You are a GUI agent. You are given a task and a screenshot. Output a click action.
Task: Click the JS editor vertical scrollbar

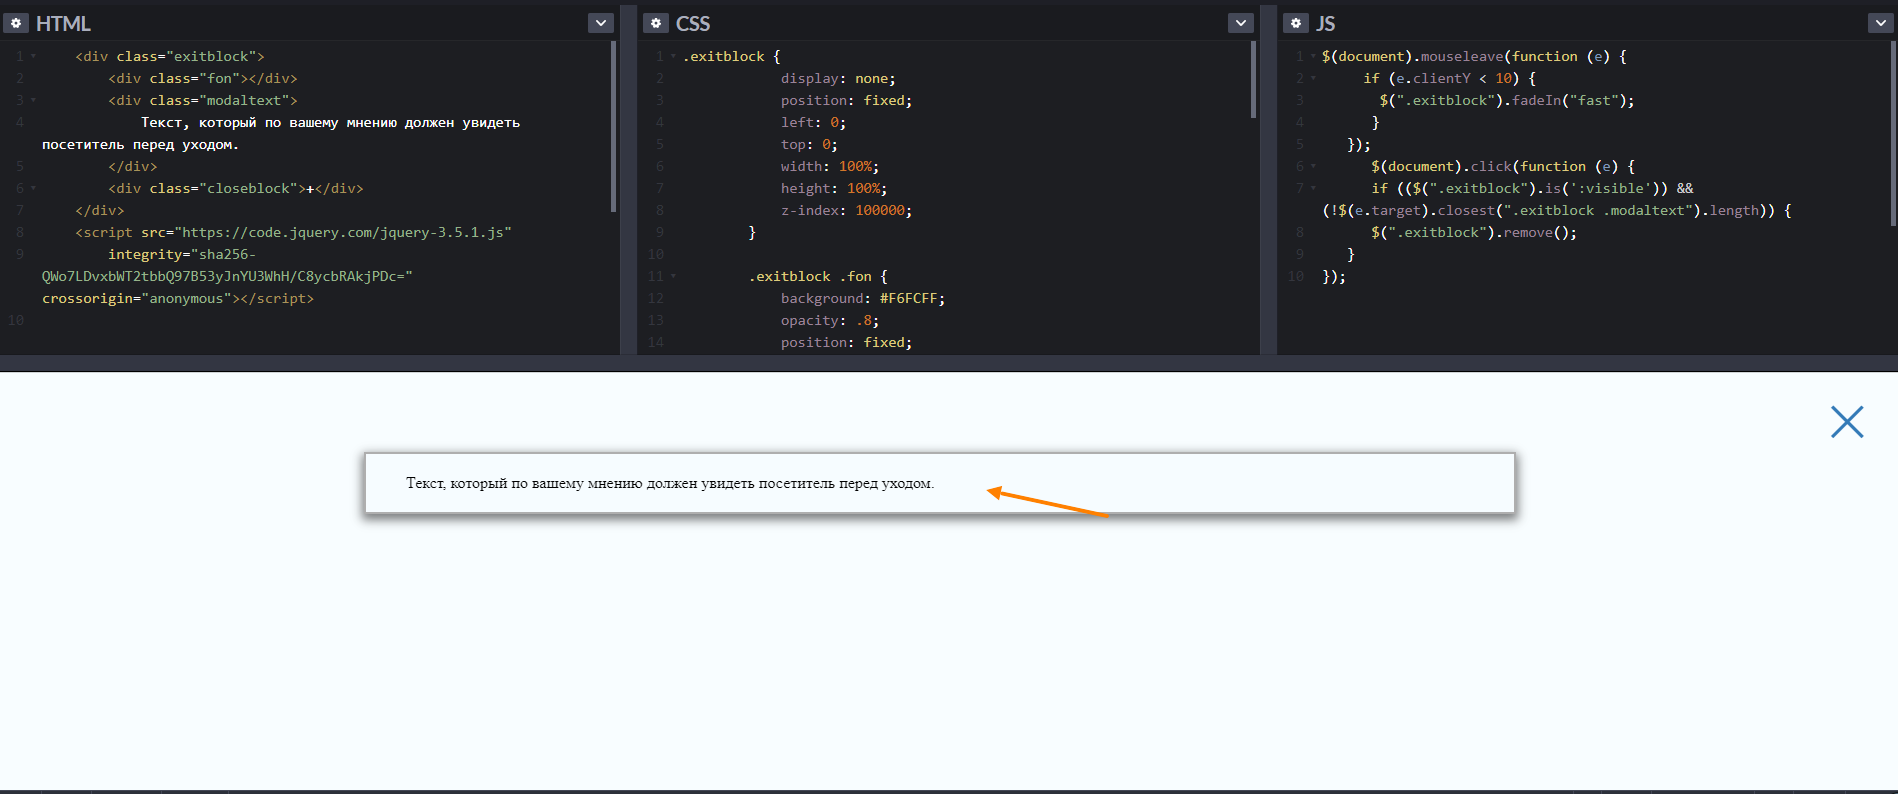(x=1893, y=133)
